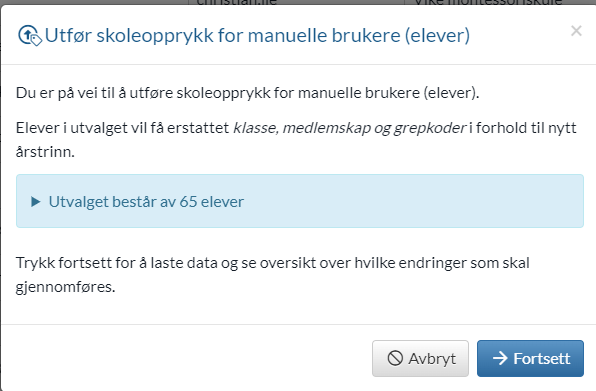This screenshot has width=596, height=391.
Task: Expand the triangle beside 'Utvalget består'
Action: [36, 202]
